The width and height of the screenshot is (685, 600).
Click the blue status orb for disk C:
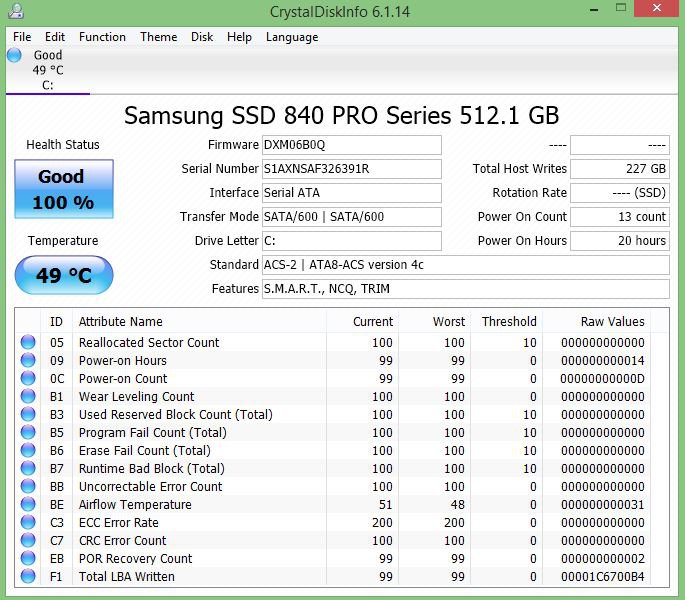point(14,55)
